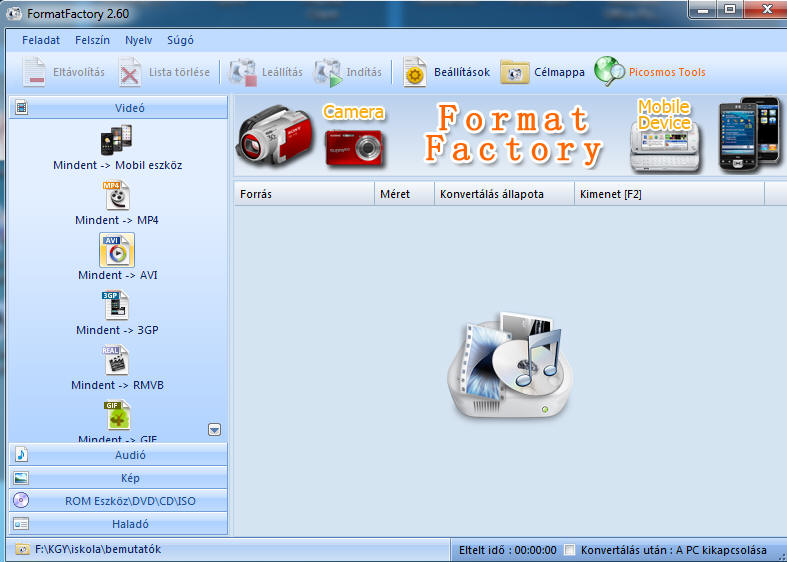Open the Picosmos Tools link
The height and width of the screenshot is (562, 787).
click(667, 72)
